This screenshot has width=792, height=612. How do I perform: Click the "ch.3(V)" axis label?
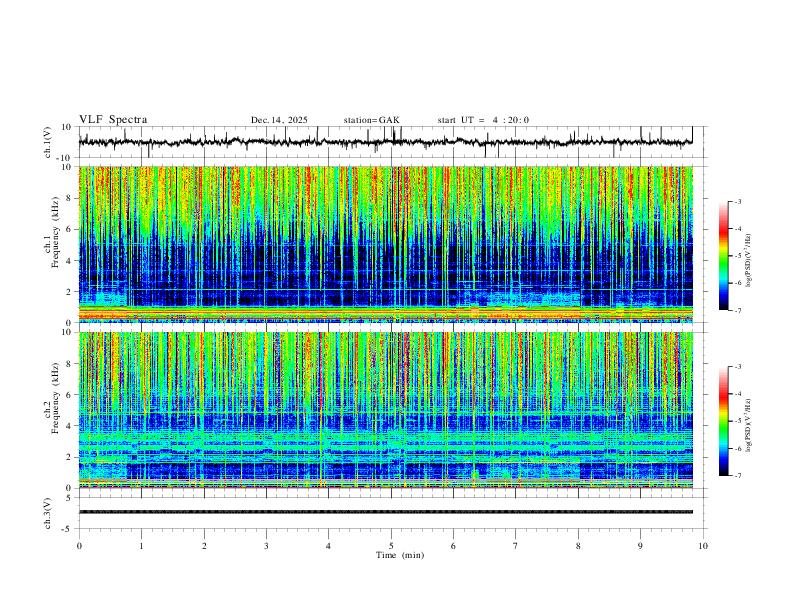point(48,513)
